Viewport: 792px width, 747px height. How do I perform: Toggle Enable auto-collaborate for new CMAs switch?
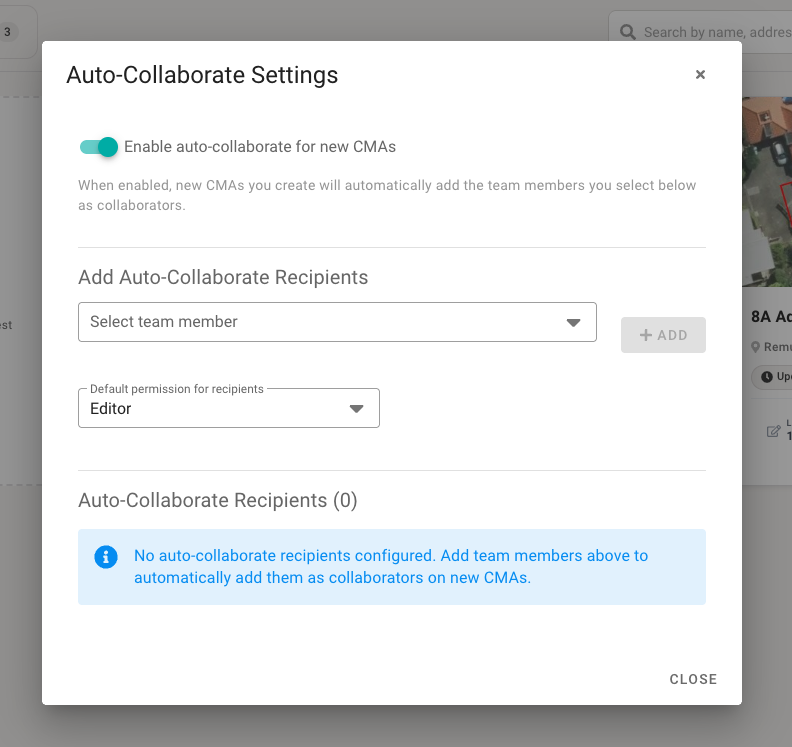(98, 147)
